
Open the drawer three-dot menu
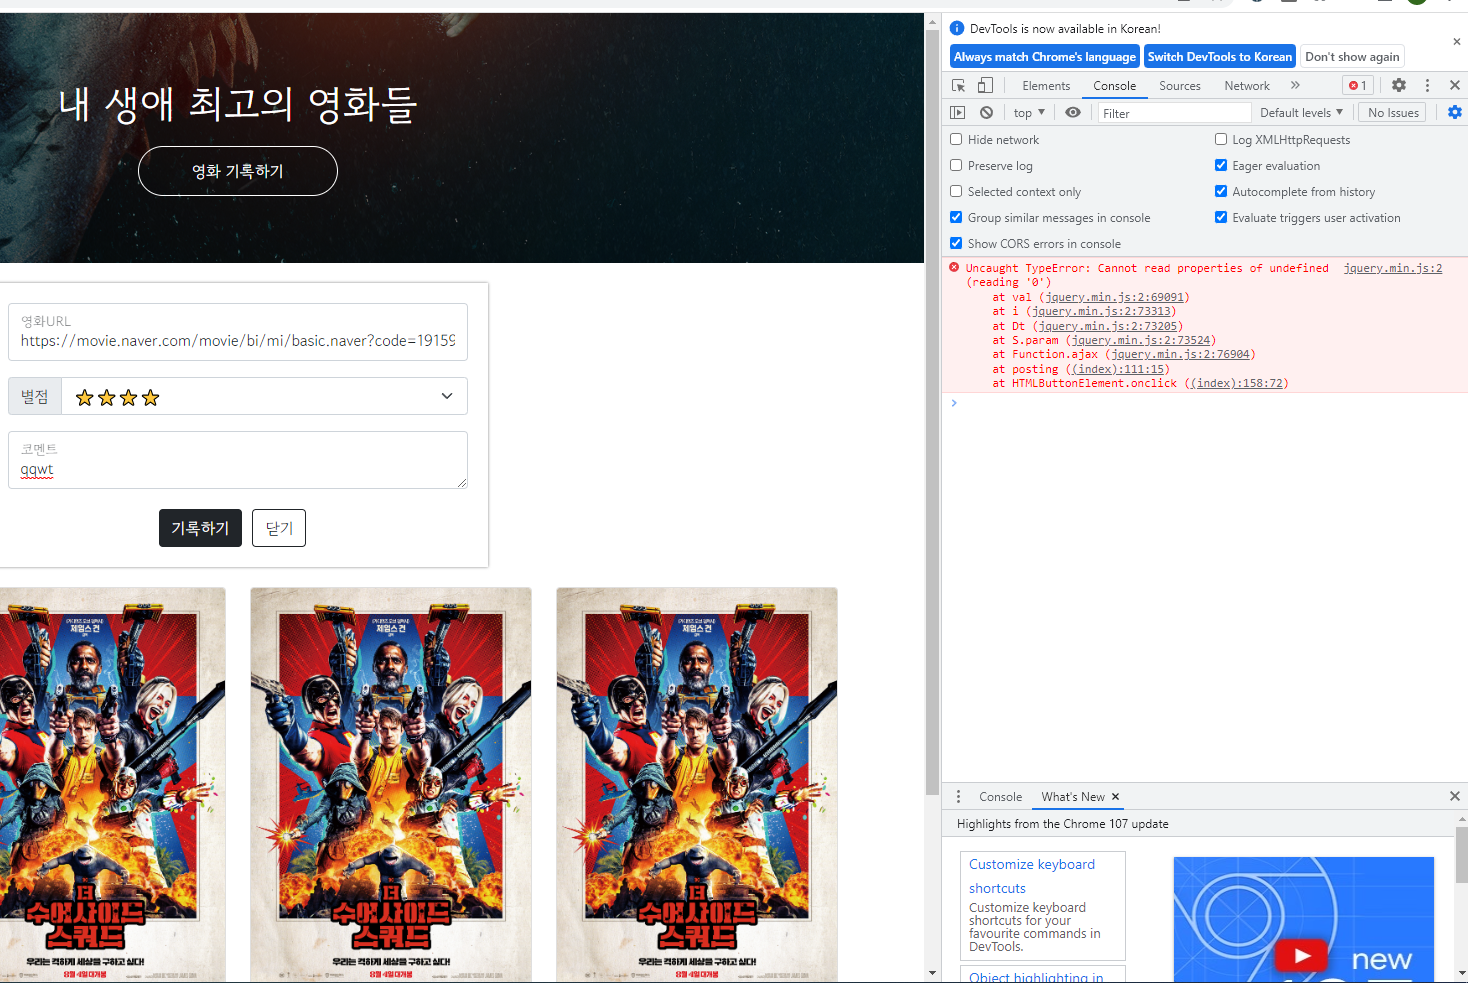pyautogui.click(x=958, y=797)
